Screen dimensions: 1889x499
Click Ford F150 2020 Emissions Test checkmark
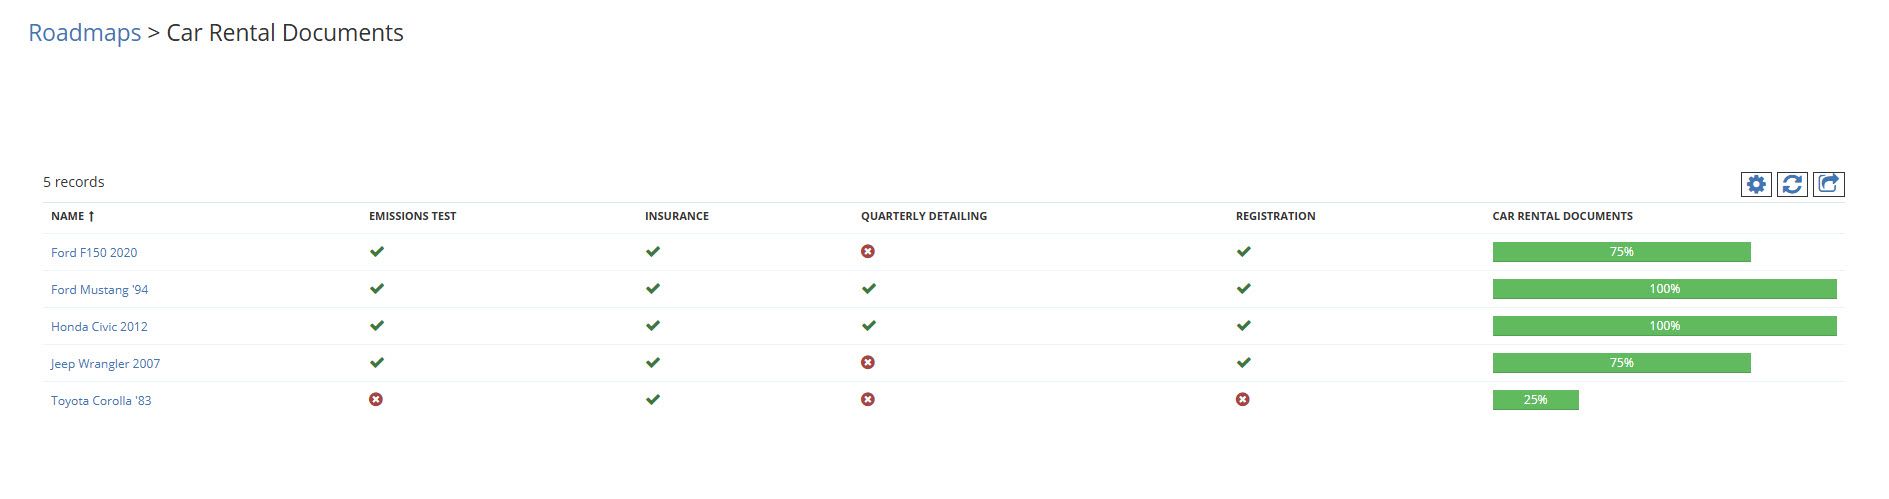pos(377,251)
